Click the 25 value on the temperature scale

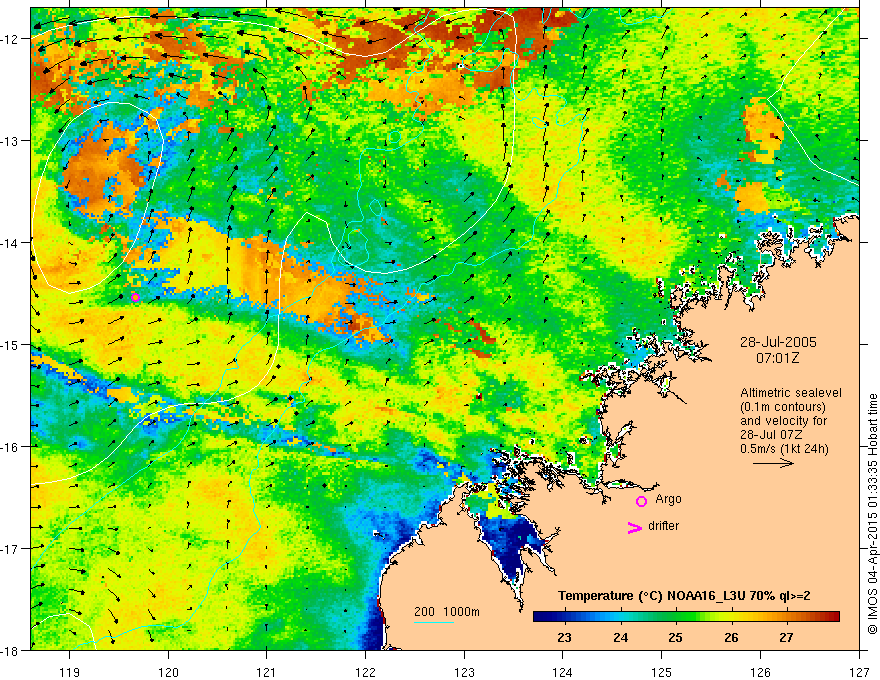click(675, 637)
